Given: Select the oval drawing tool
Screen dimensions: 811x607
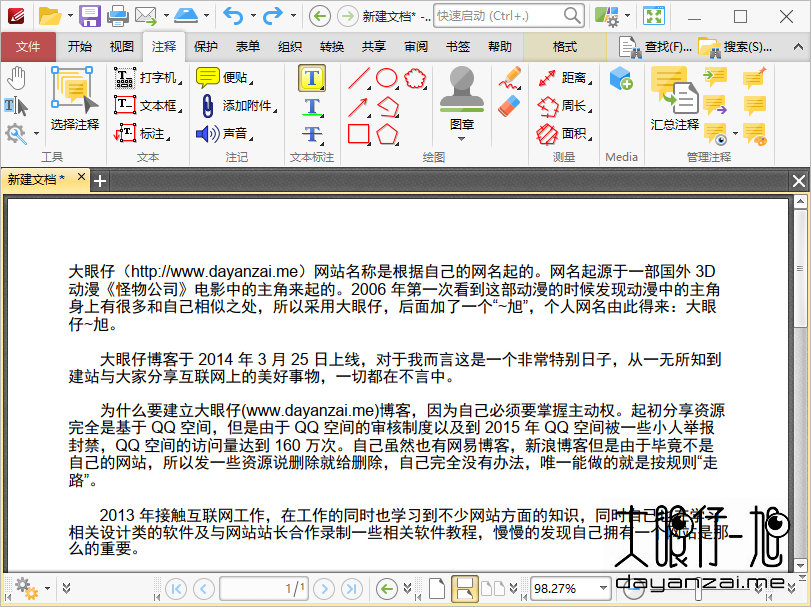Looking at the screenshot, I should pyautogui.click(x=386, y=78).
